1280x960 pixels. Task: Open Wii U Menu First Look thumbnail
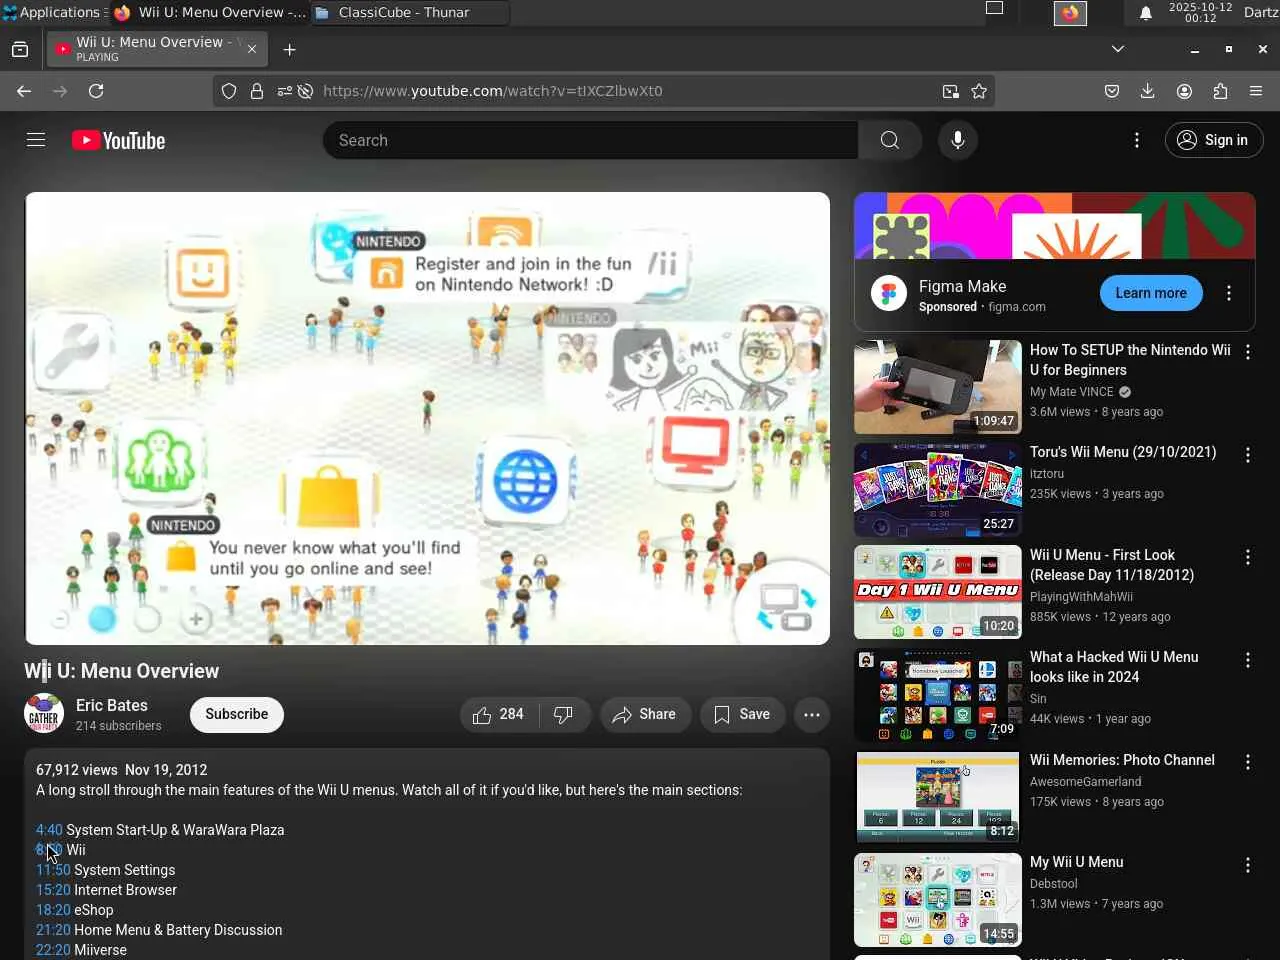click(938, 592)
